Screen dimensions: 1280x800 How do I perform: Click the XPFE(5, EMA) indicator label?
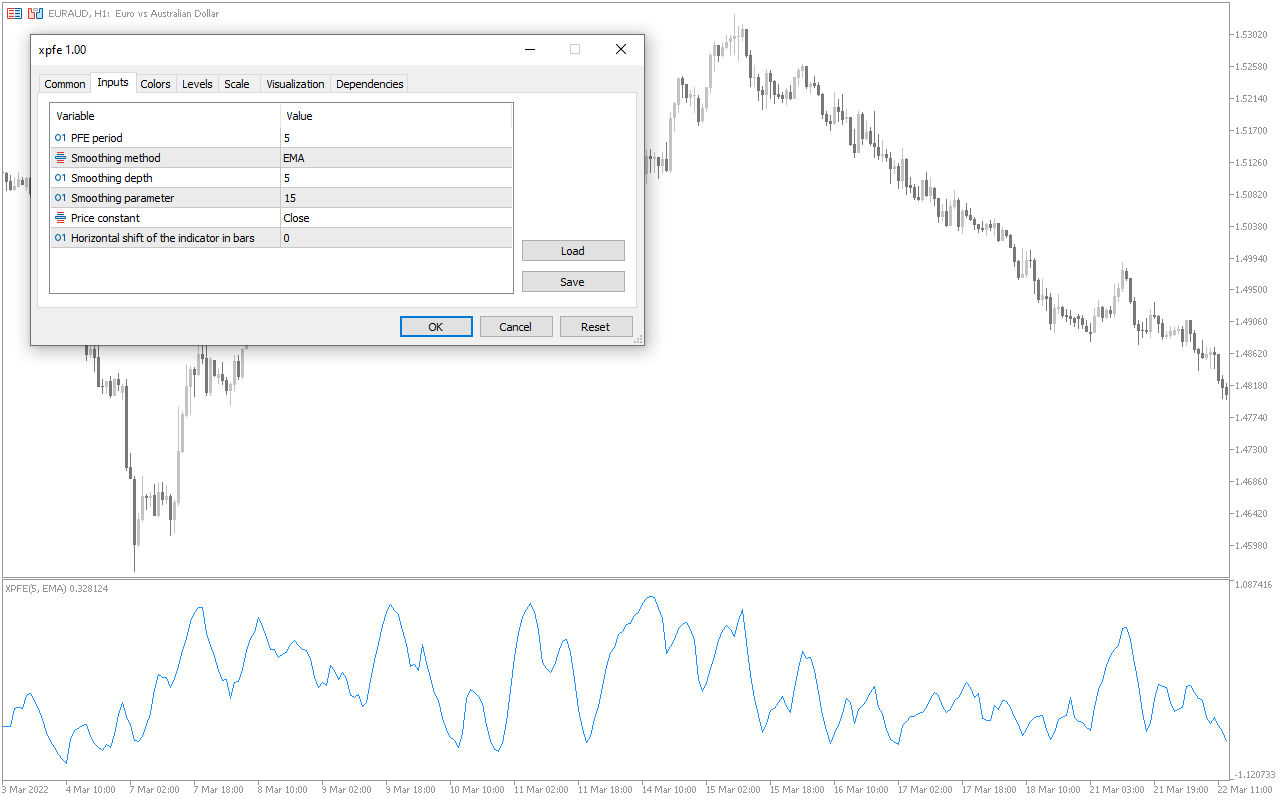coord(57,589)
